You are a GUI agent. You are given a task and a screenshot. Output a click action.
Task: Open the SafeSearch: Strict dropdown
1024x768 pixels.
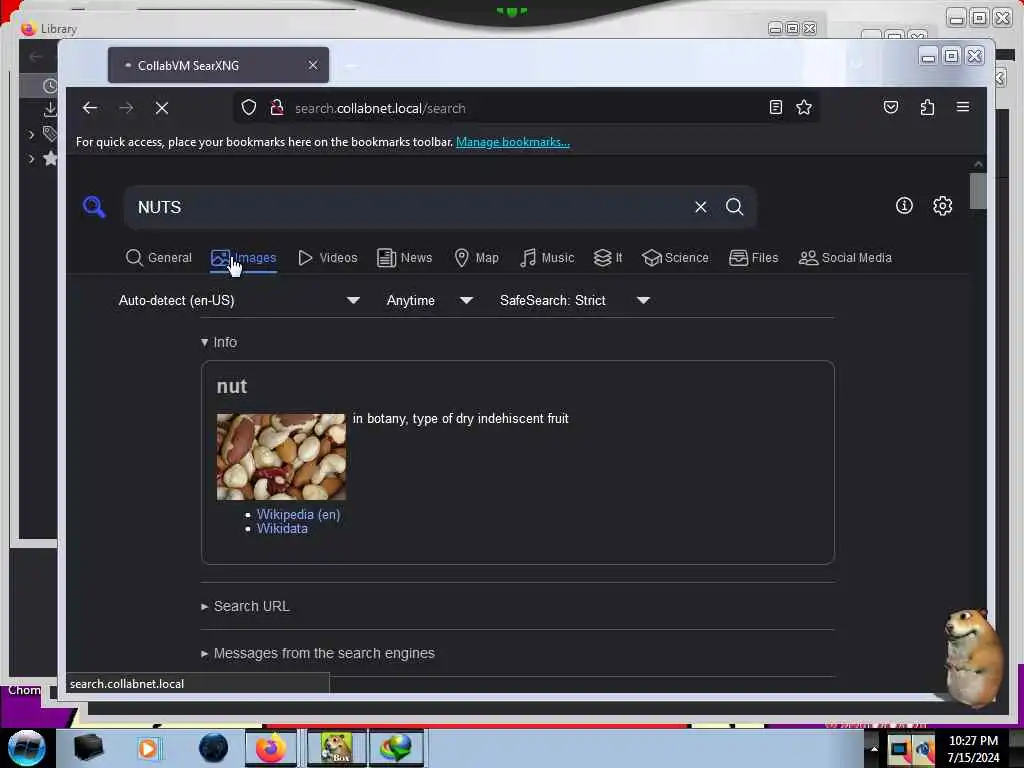574,300
